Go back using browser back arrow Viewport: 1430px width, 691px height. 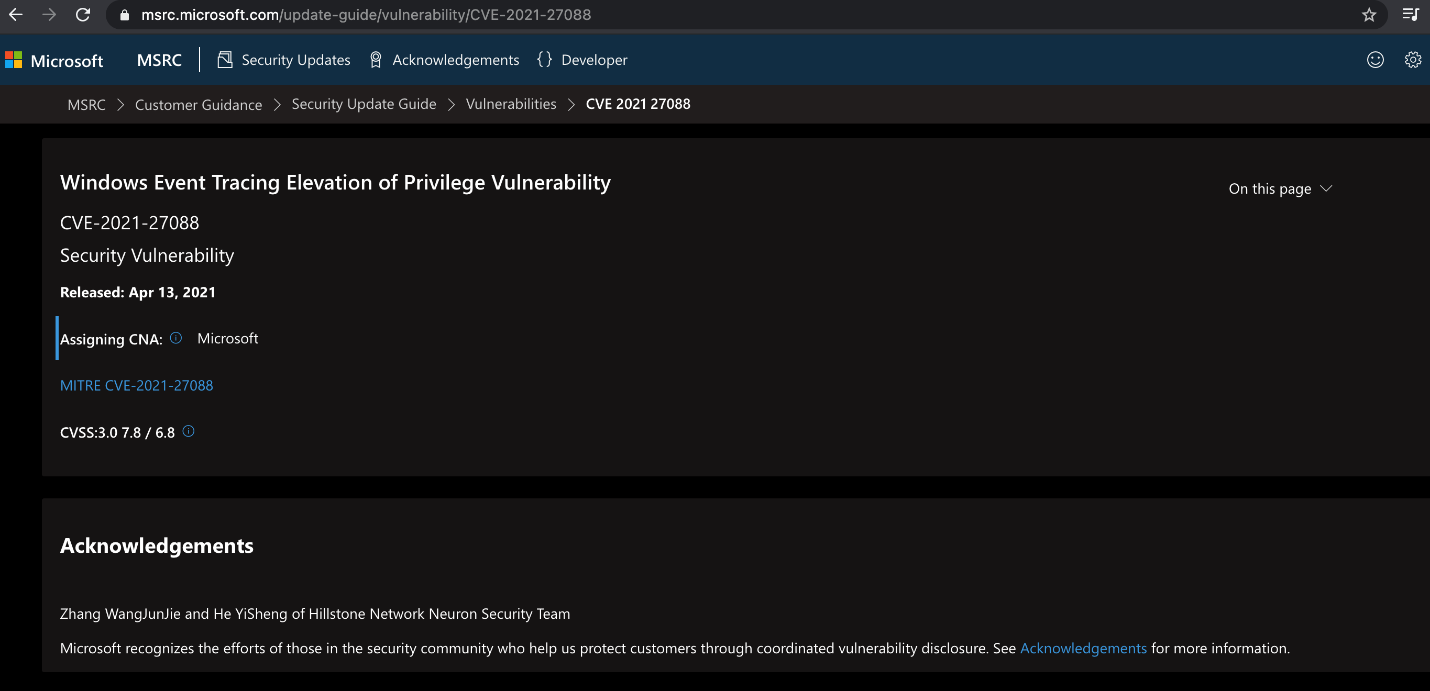[x=16, y=15]
